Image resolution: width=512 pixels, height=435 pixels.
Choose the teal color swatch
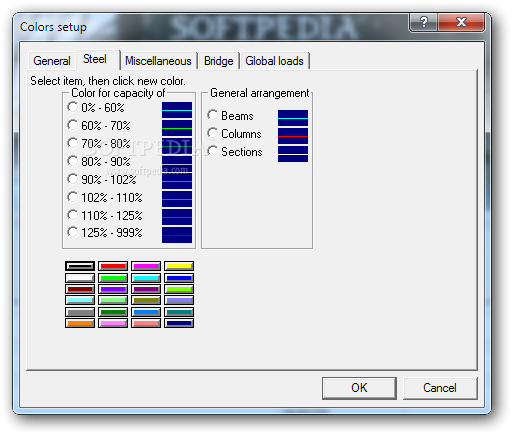pos(179,312)
